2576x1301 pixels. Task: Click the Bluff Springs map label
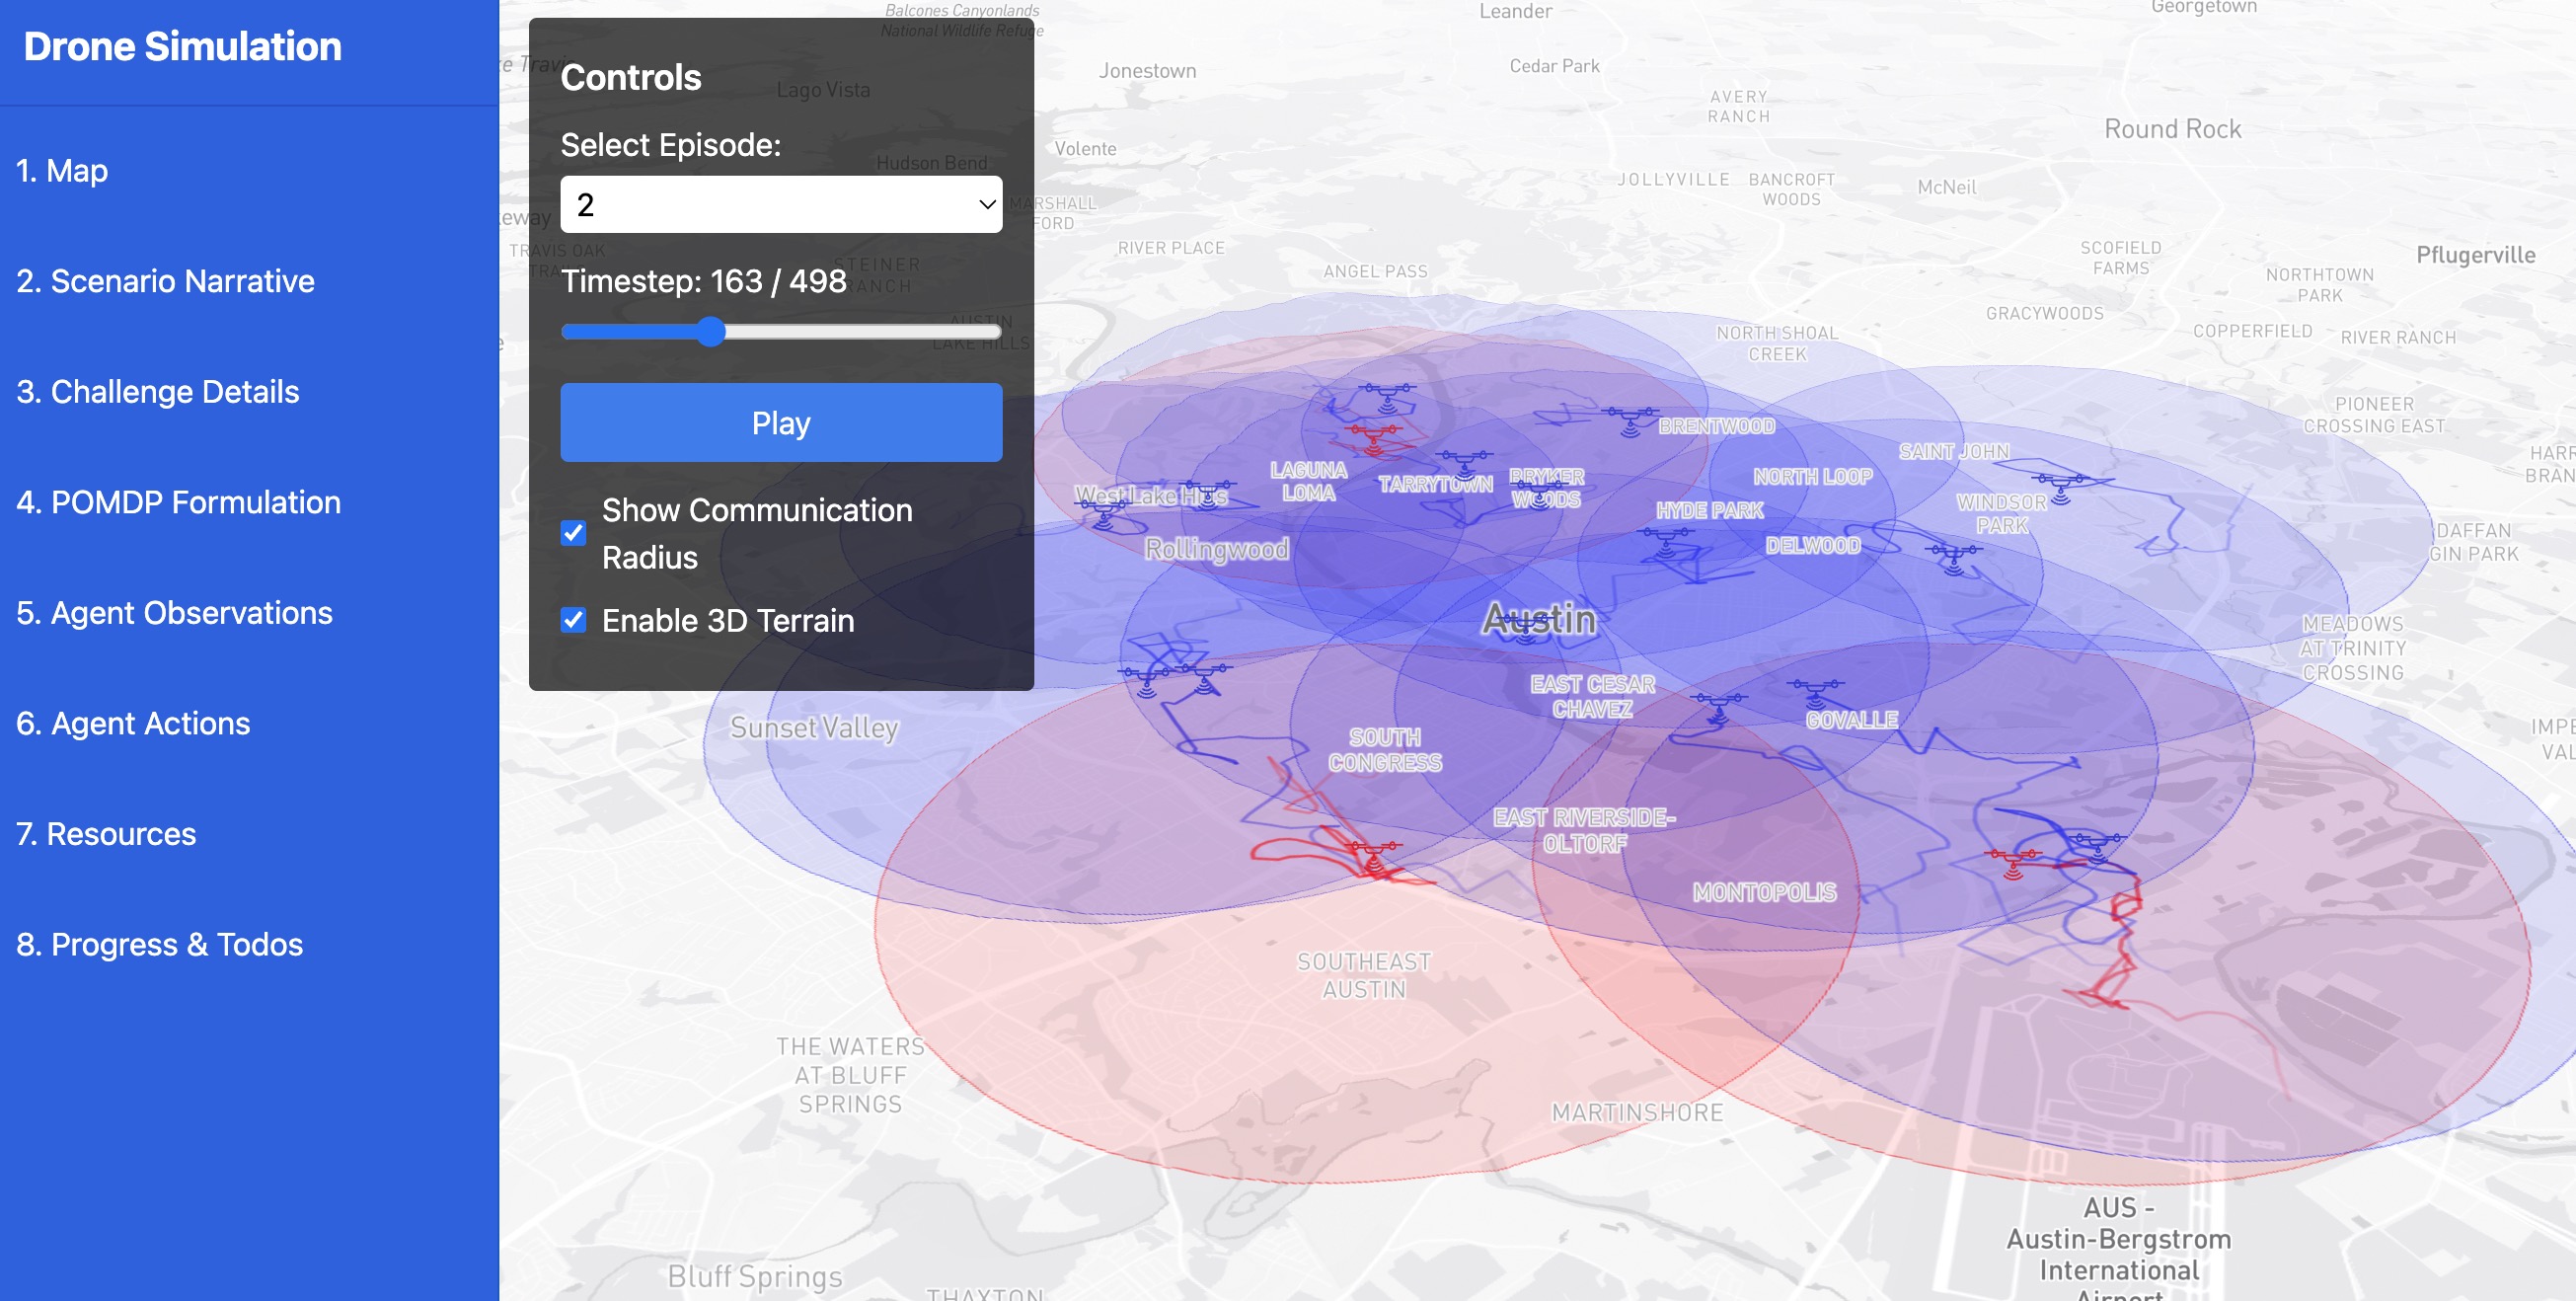755,1277
